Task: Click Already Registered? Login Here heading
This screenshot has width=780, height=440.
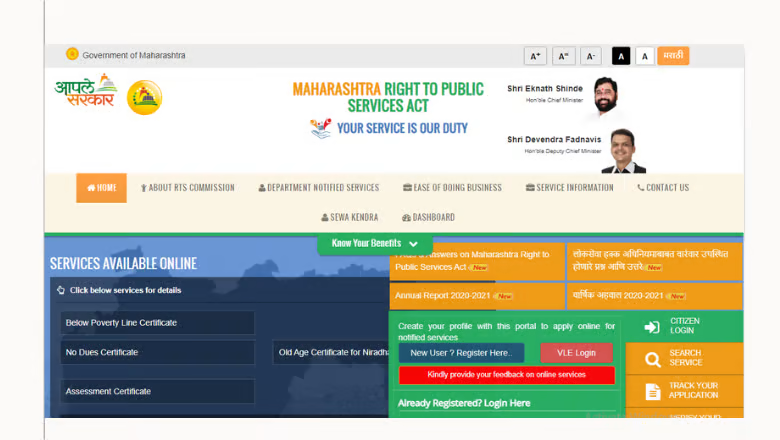Action: 464,403
